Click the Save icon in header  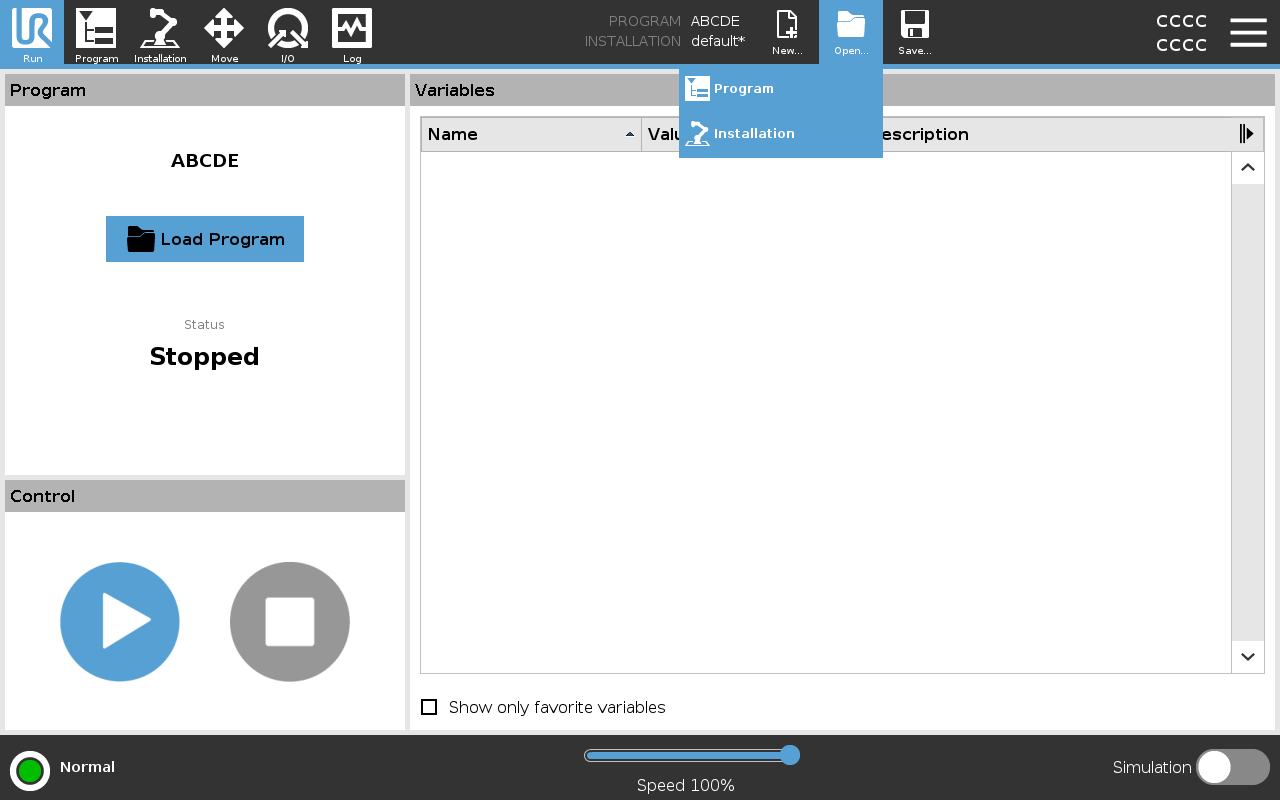pyautogui.click(x=914, y=32)
